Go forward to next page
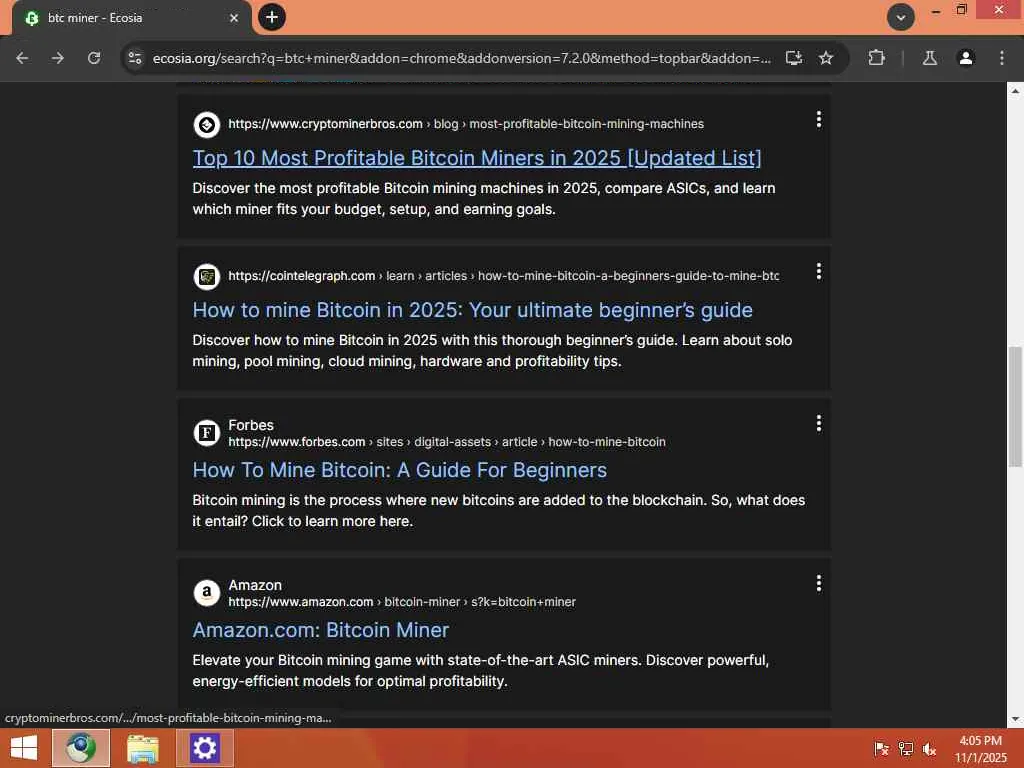The height and width of the screenshot is (768, 1024). point(58,58)
